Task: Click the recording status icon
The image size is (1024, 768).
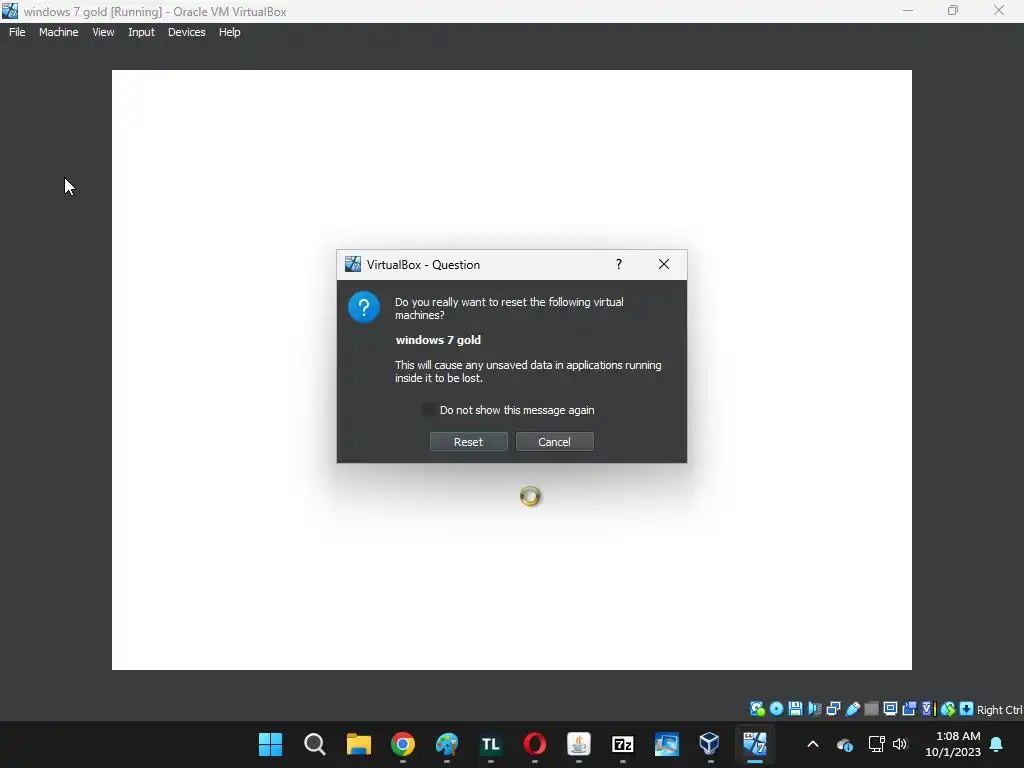Action: [909, 709]
